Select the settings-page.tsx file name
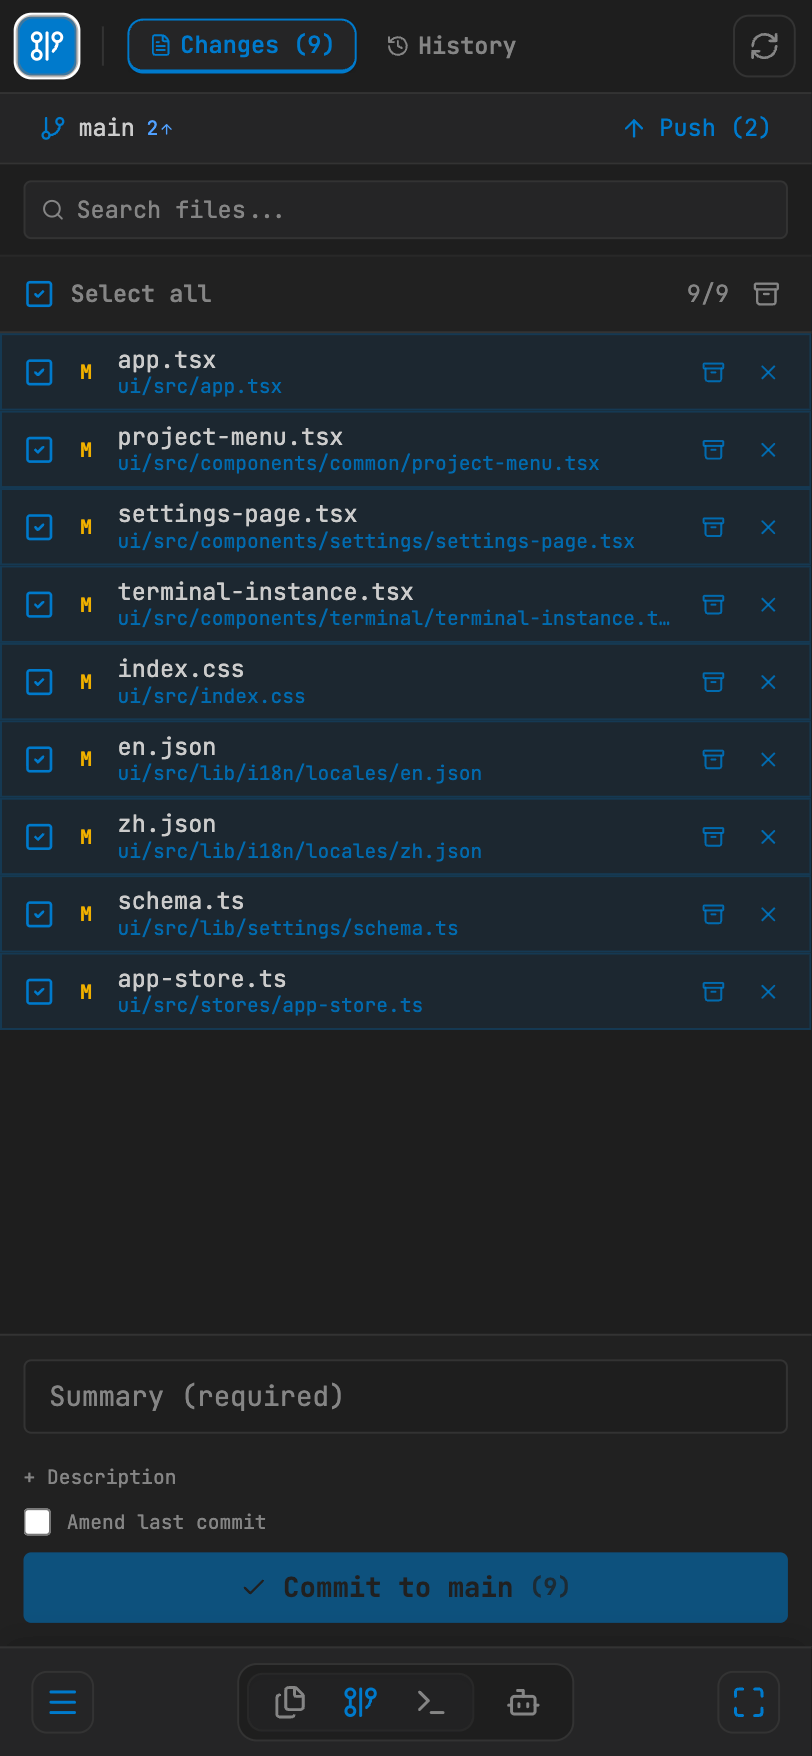Viewport: 812px width, 1756px height. [x=237, y=514]
